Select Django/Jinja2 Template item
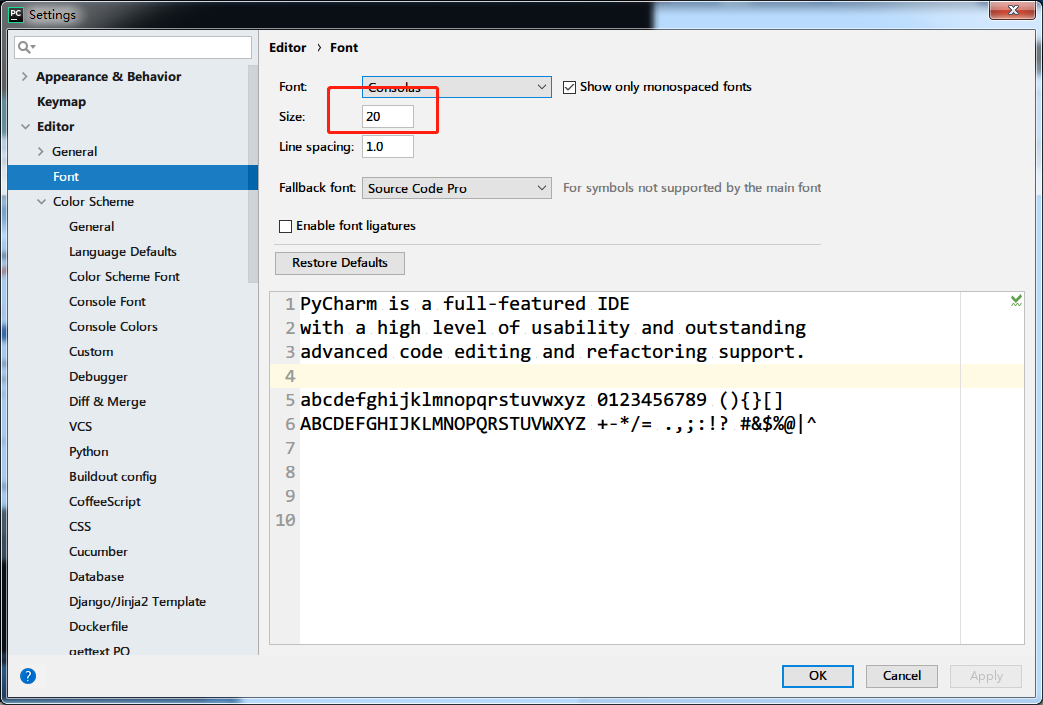Image resolution: width=1043 pixels, height=705 pixels. 137,602
